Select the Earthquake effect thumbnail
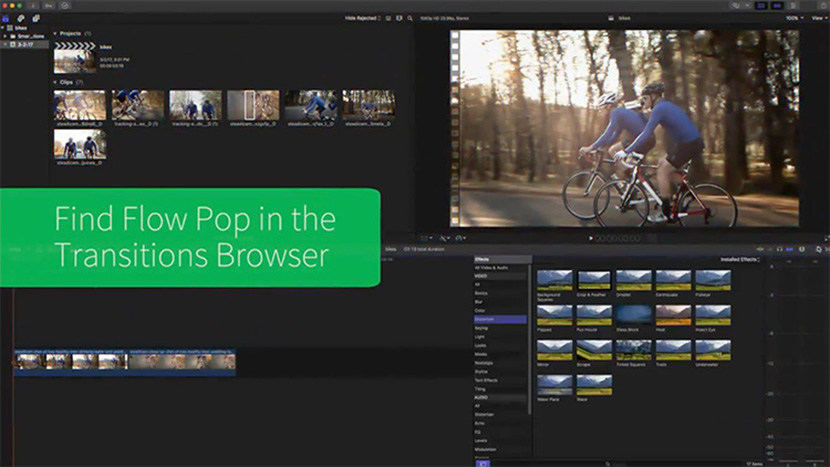The height and width of the screenshot is (467, 830). pyautogui.click(x=673, y=280)
